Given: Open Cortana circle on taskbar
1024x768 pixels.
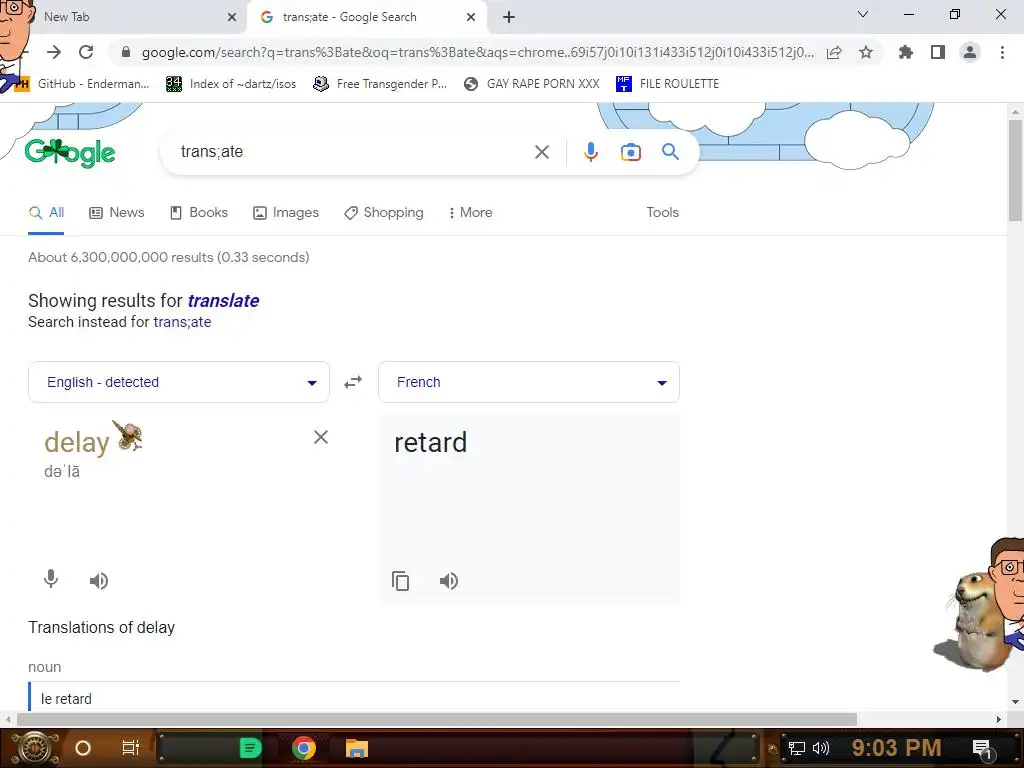Looking at the screenshot, I should click(x=83, y=748).
